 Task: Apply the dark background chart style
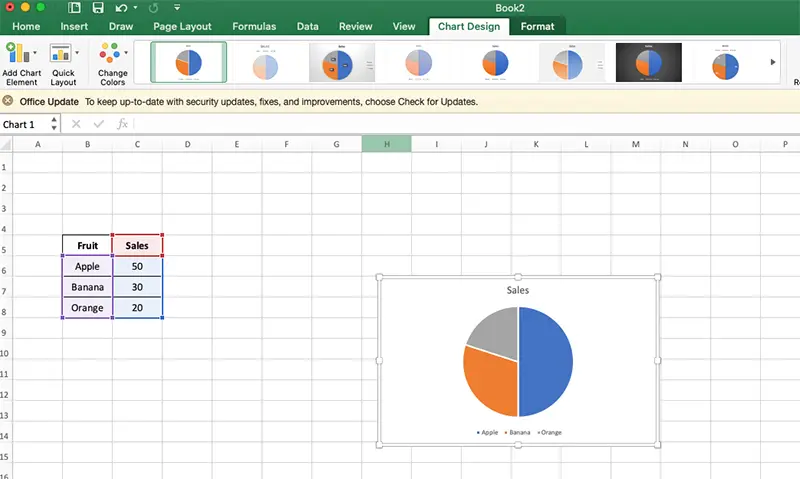648,62
